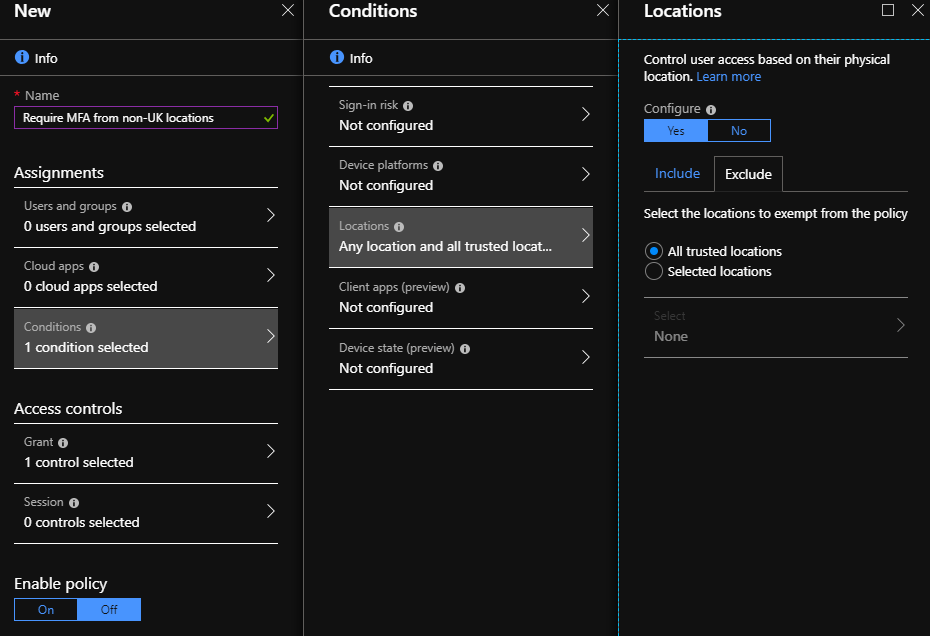Image resolution: width=930 pixels, height=636 pixels.
Task: Set Configure to No
Action: (x=739, y=130)
